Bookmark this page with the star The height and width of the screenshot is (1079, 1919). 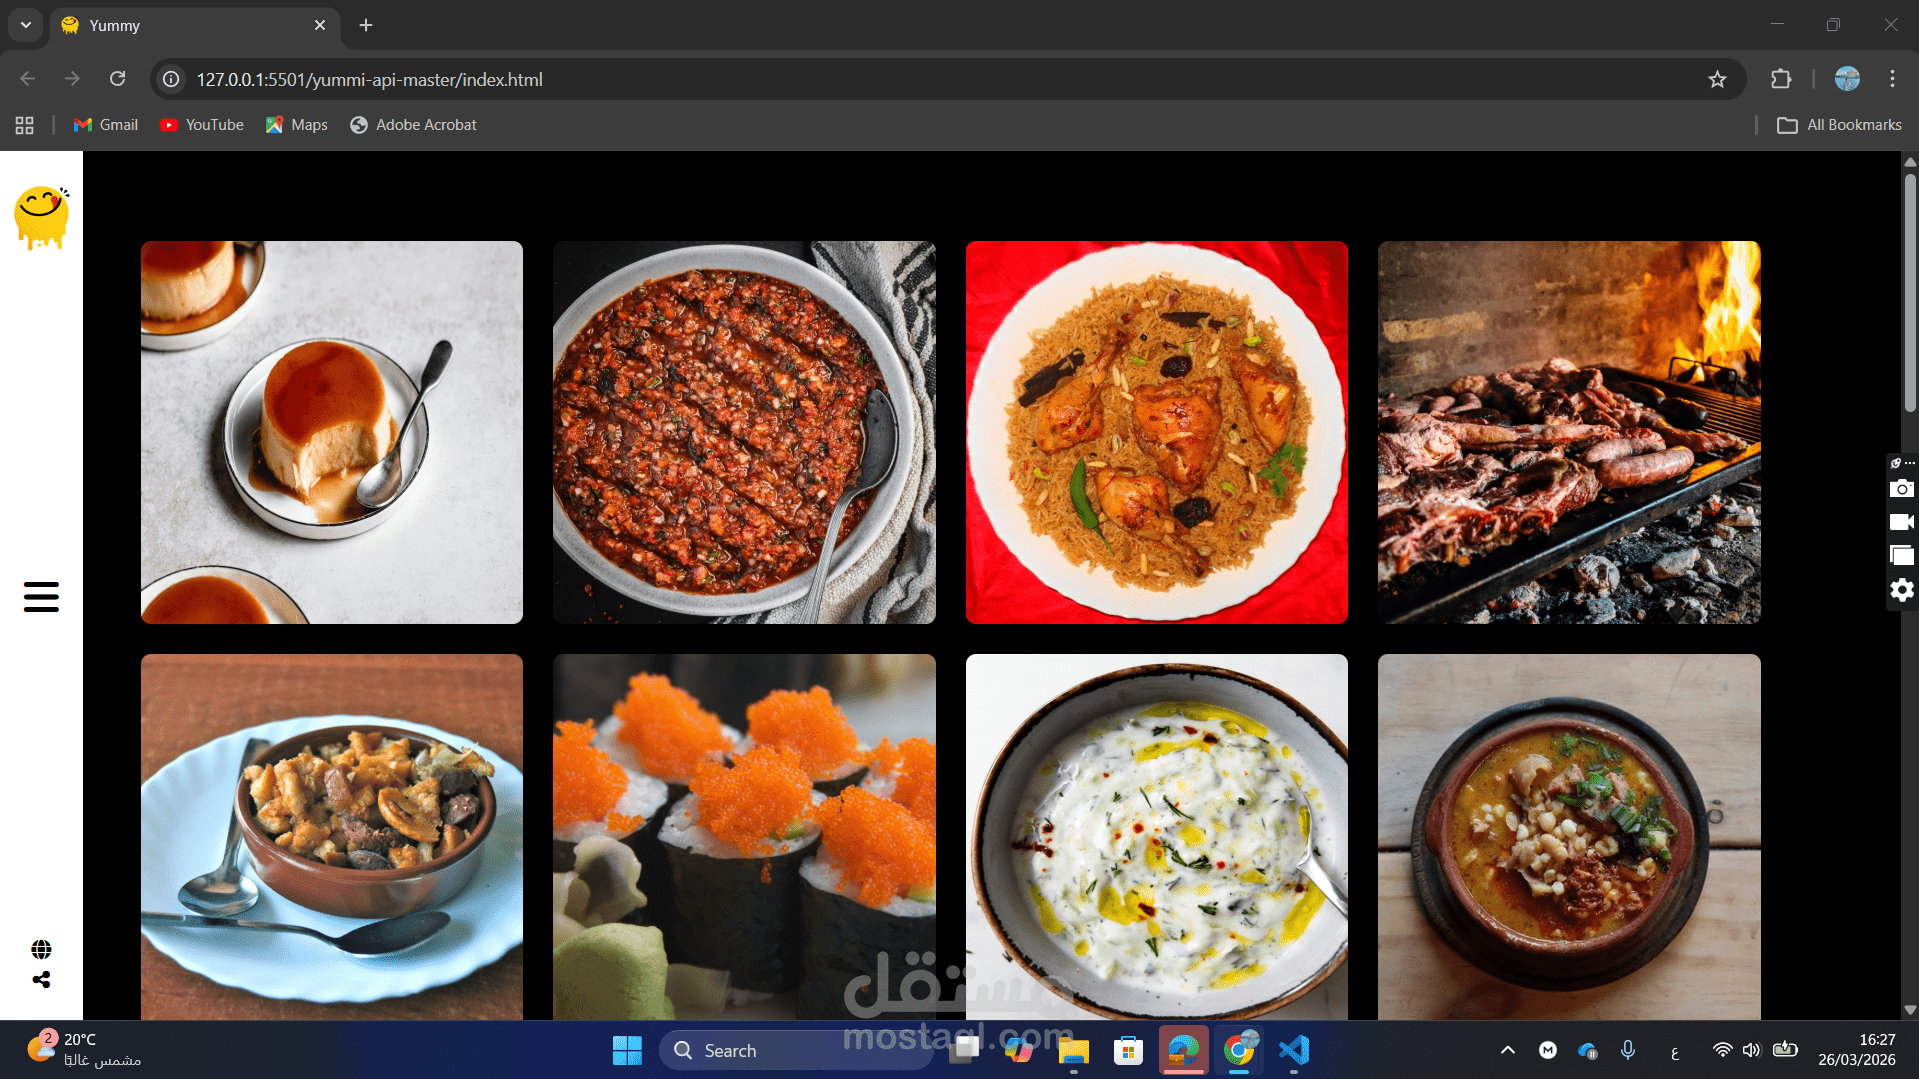click(x=1717, y=79)
